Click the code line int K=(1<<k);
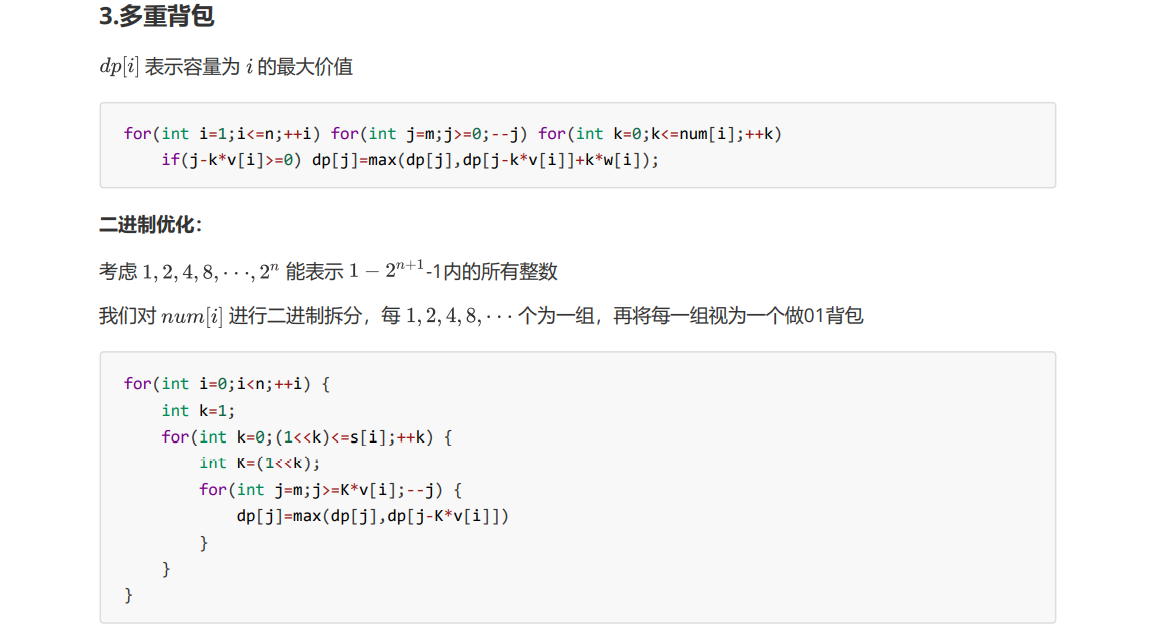The image size is (1153, 636). tap(260, 463)
